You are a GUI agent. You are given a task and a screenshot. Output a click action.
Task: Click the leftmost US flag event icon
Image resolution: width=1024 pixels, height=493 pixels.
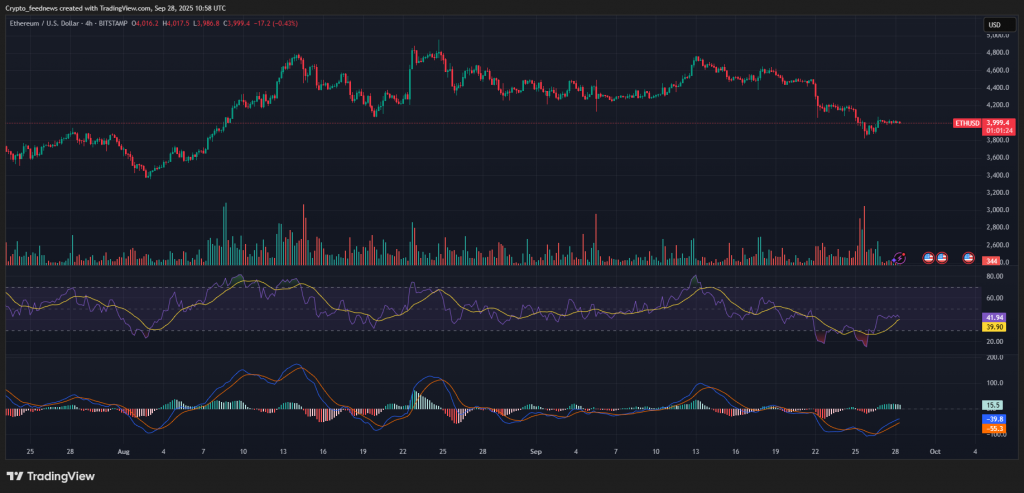click(927, 258)
